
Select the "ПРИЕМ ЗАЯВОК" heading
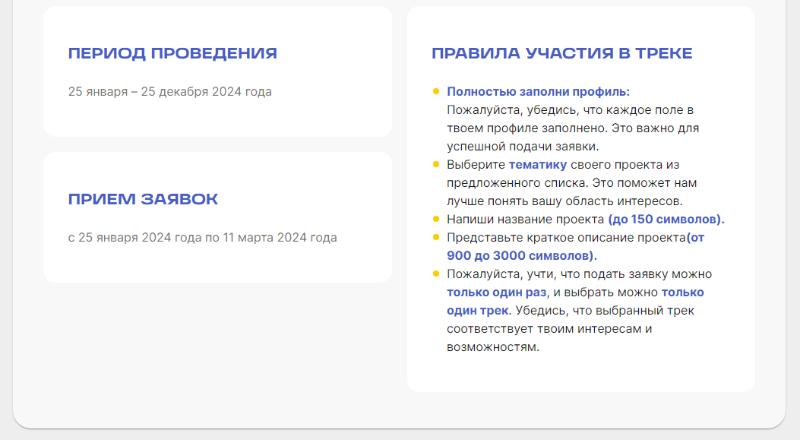[x=143, y=199]
